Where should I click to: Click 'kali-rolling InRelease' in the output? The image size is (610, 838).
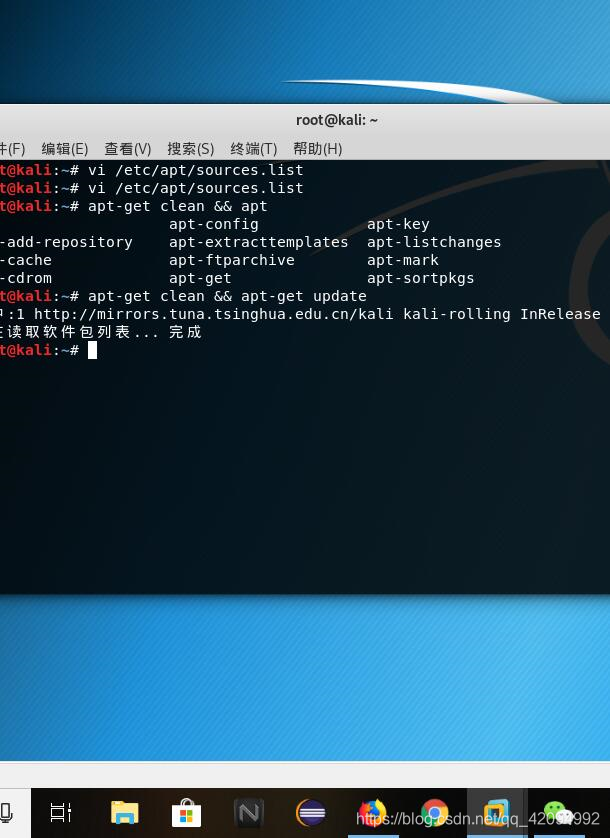(x=502, y=314)
